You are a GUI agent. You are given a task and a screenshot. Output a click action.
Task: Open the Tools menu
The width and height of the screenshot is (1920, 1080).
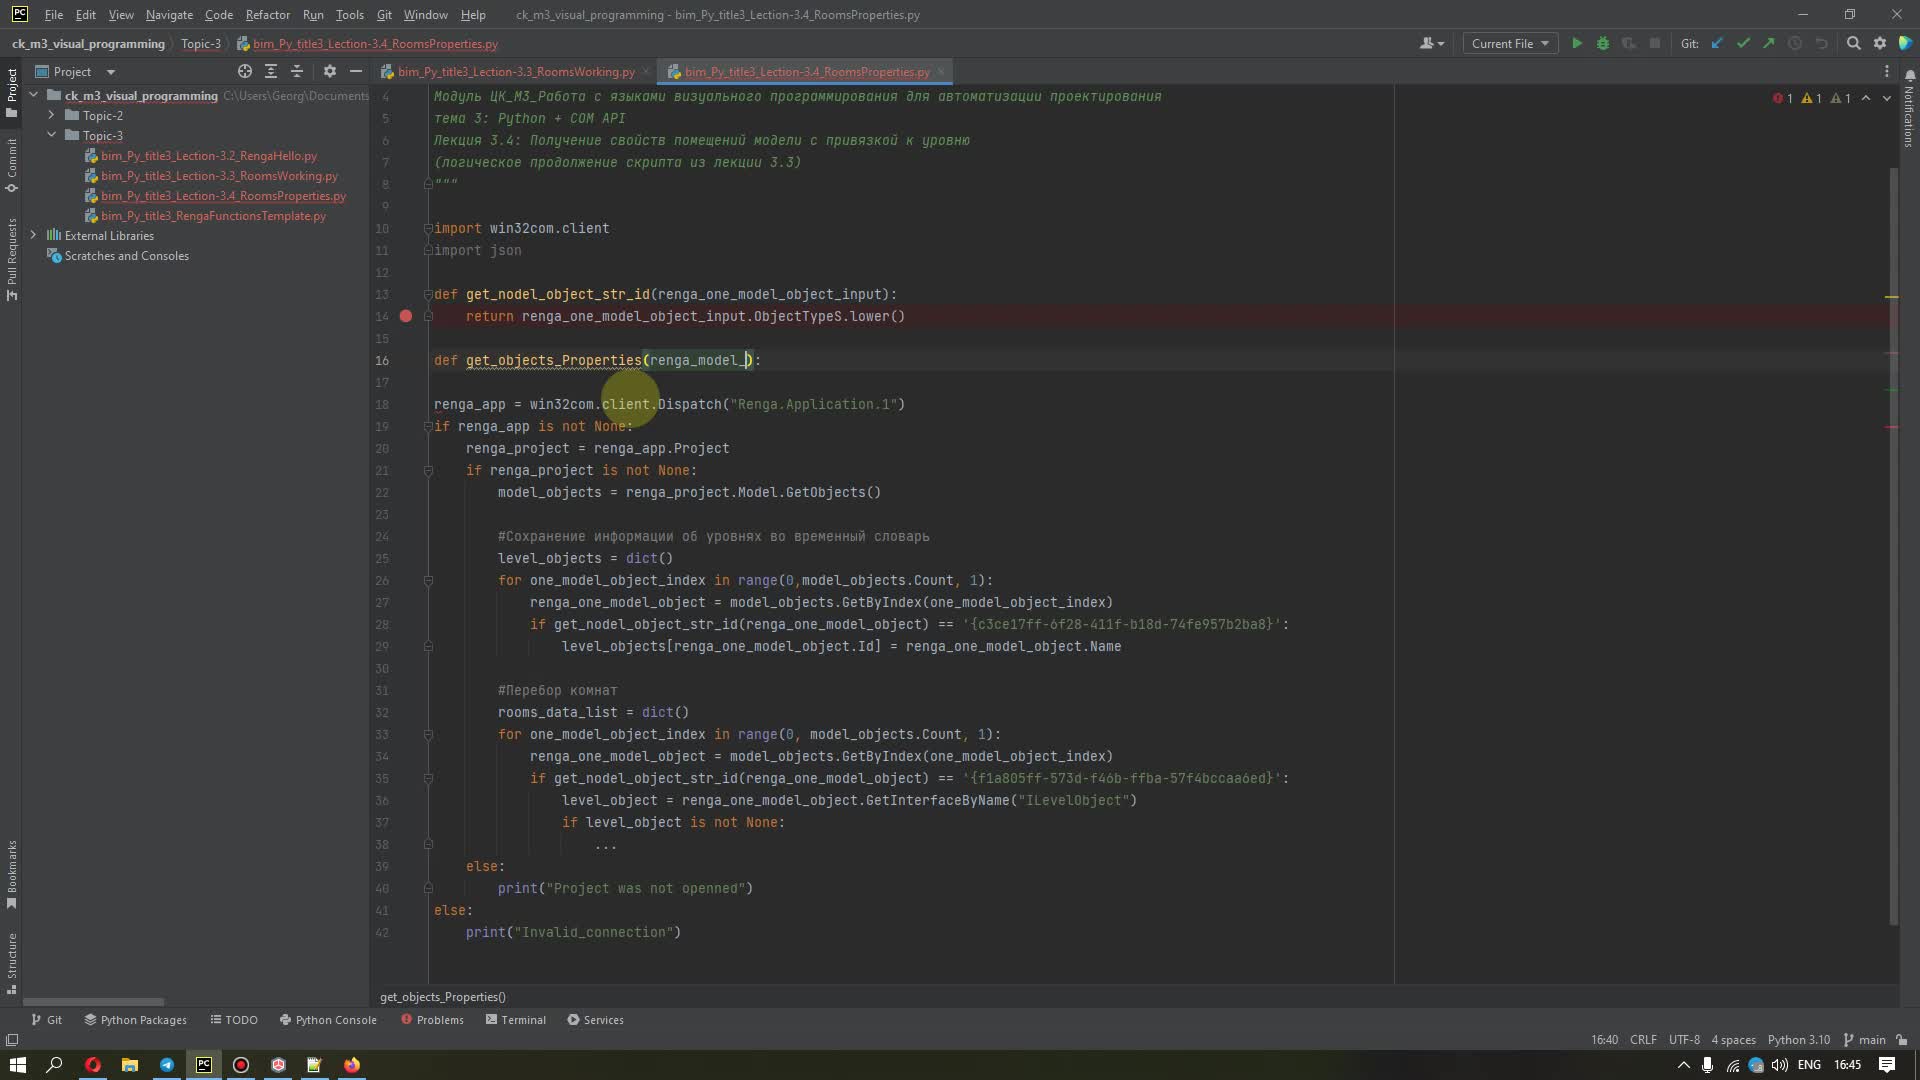[349, 15]
